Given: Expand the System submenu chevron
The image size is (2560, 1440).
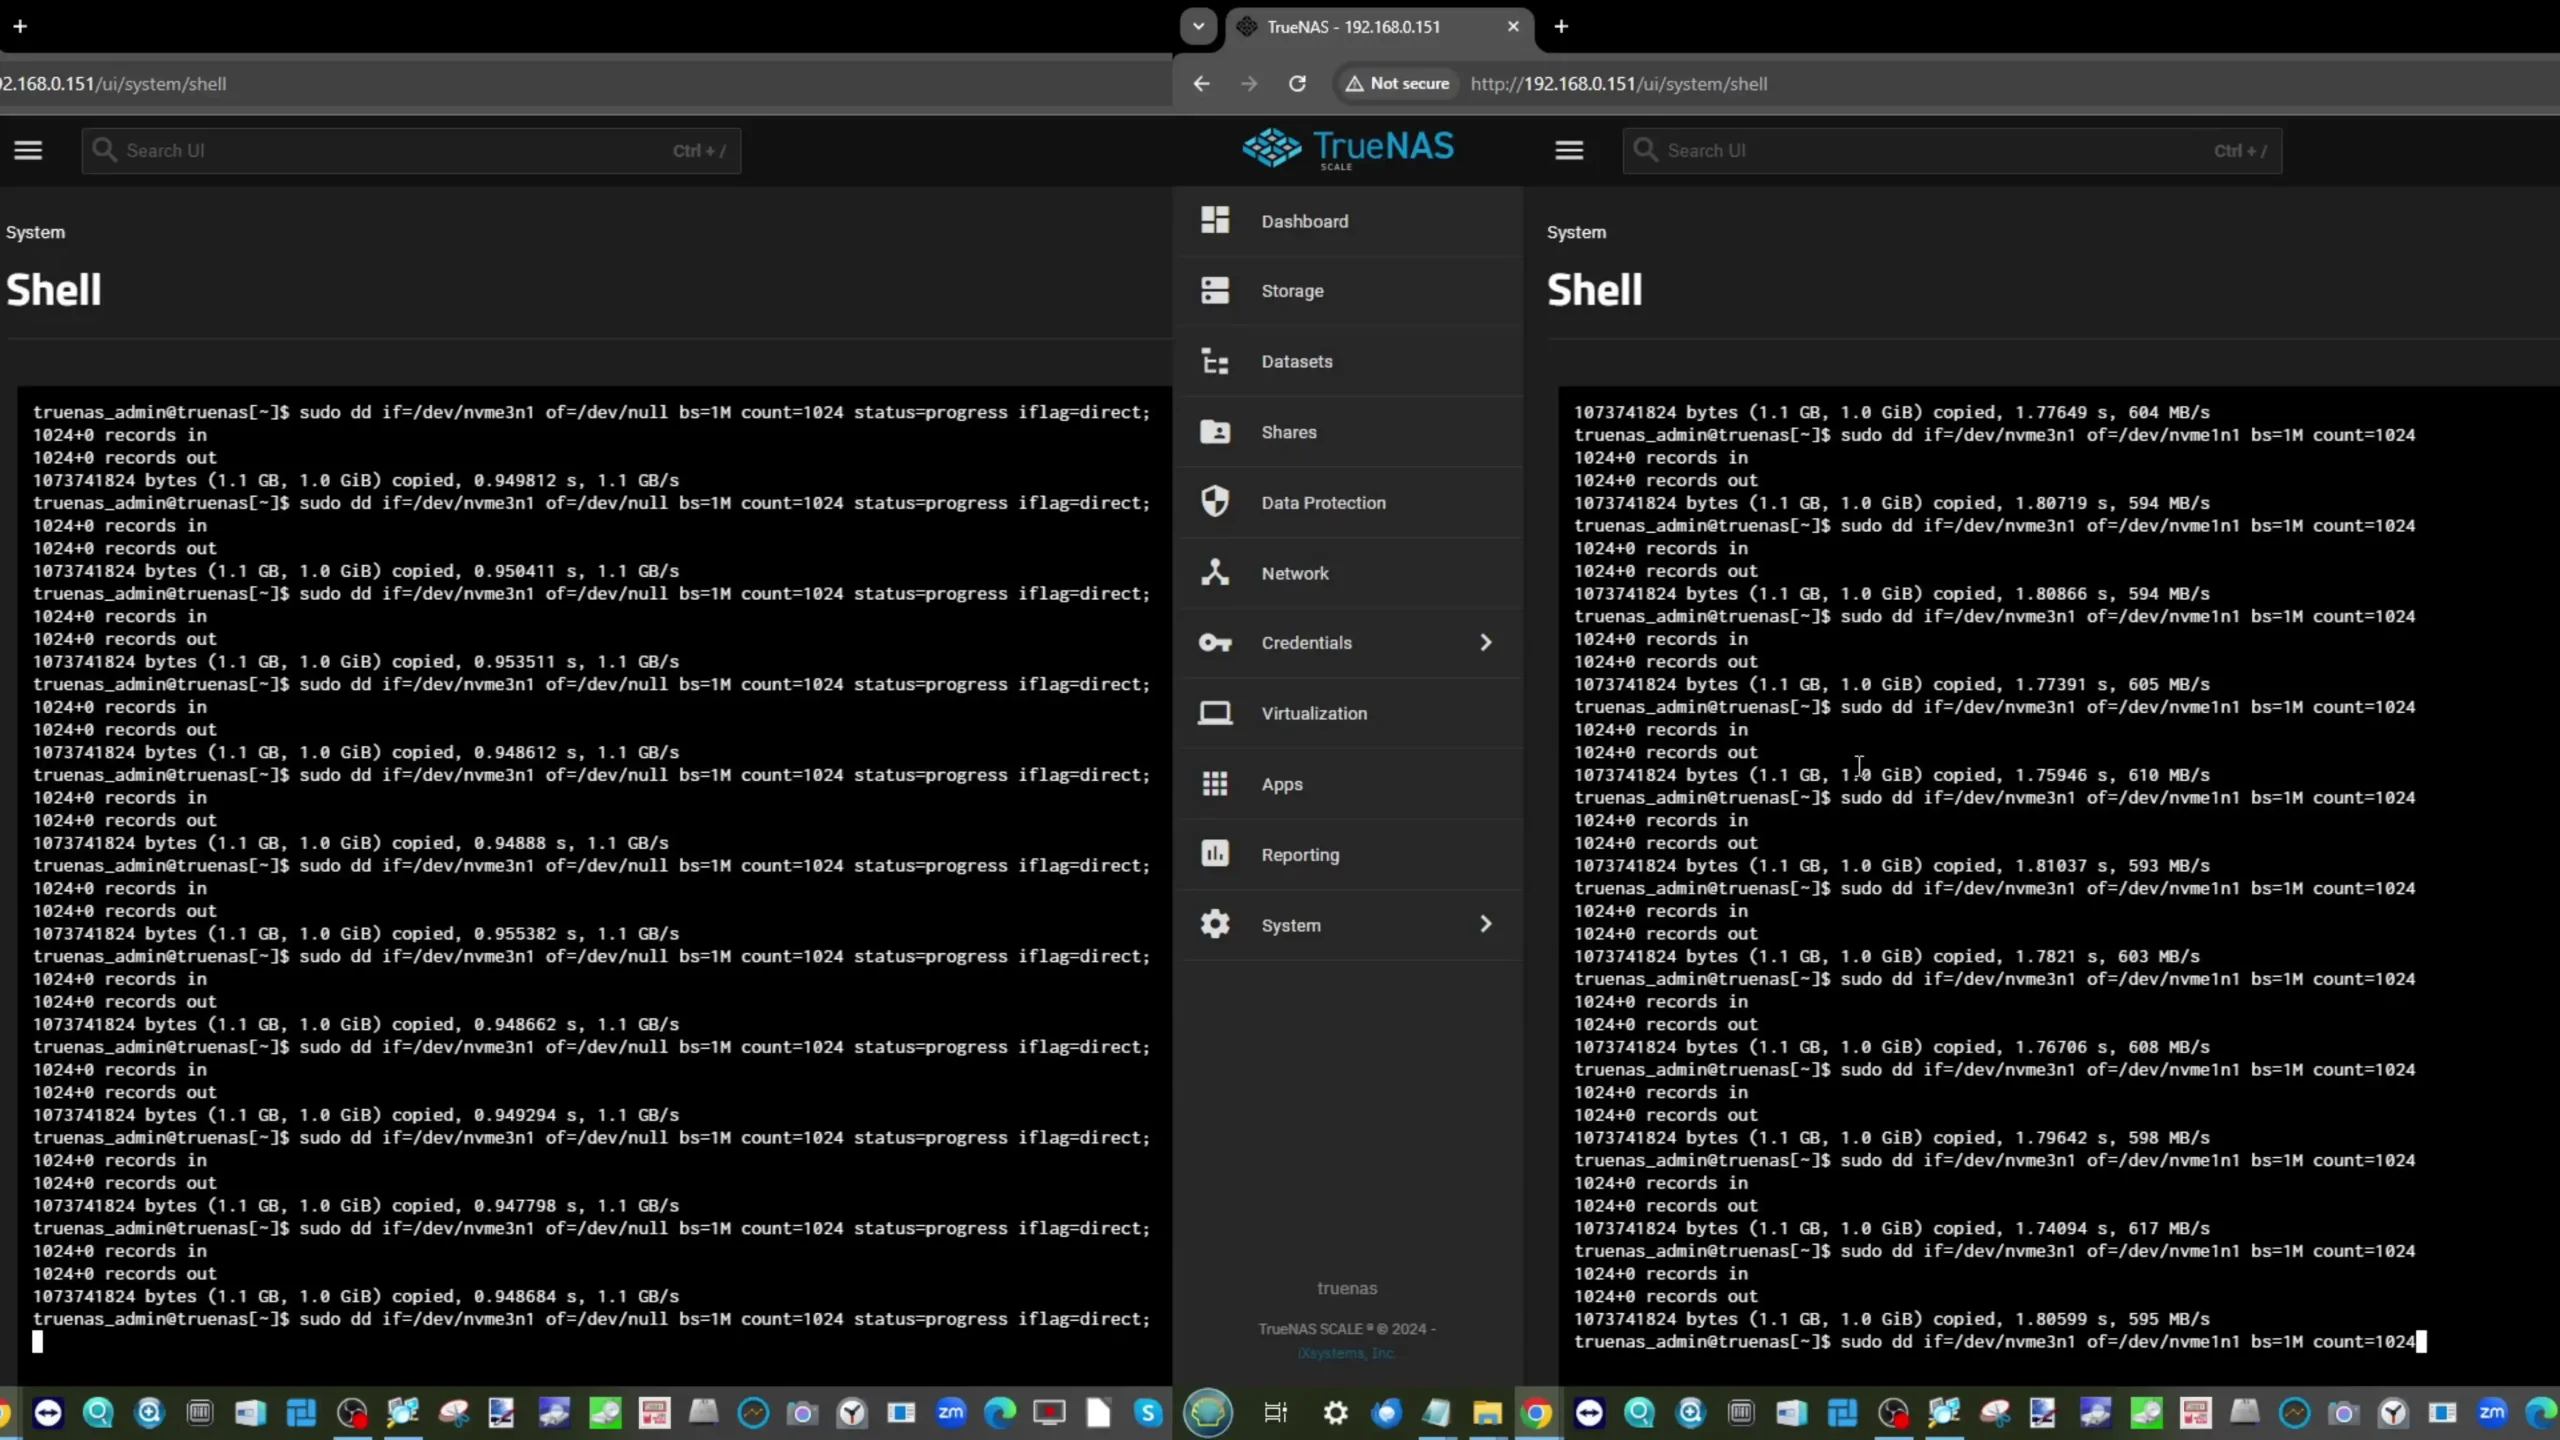Looking at the screenshot, I should coord(1485,924).
